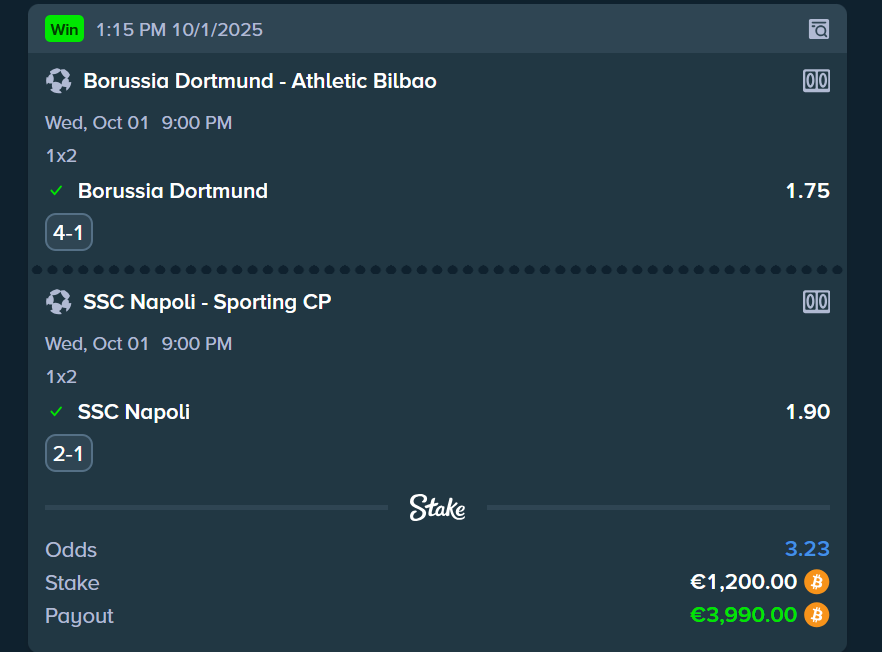Click the 4-1 score badge
882x652 pixels.
tap(69, 233)
